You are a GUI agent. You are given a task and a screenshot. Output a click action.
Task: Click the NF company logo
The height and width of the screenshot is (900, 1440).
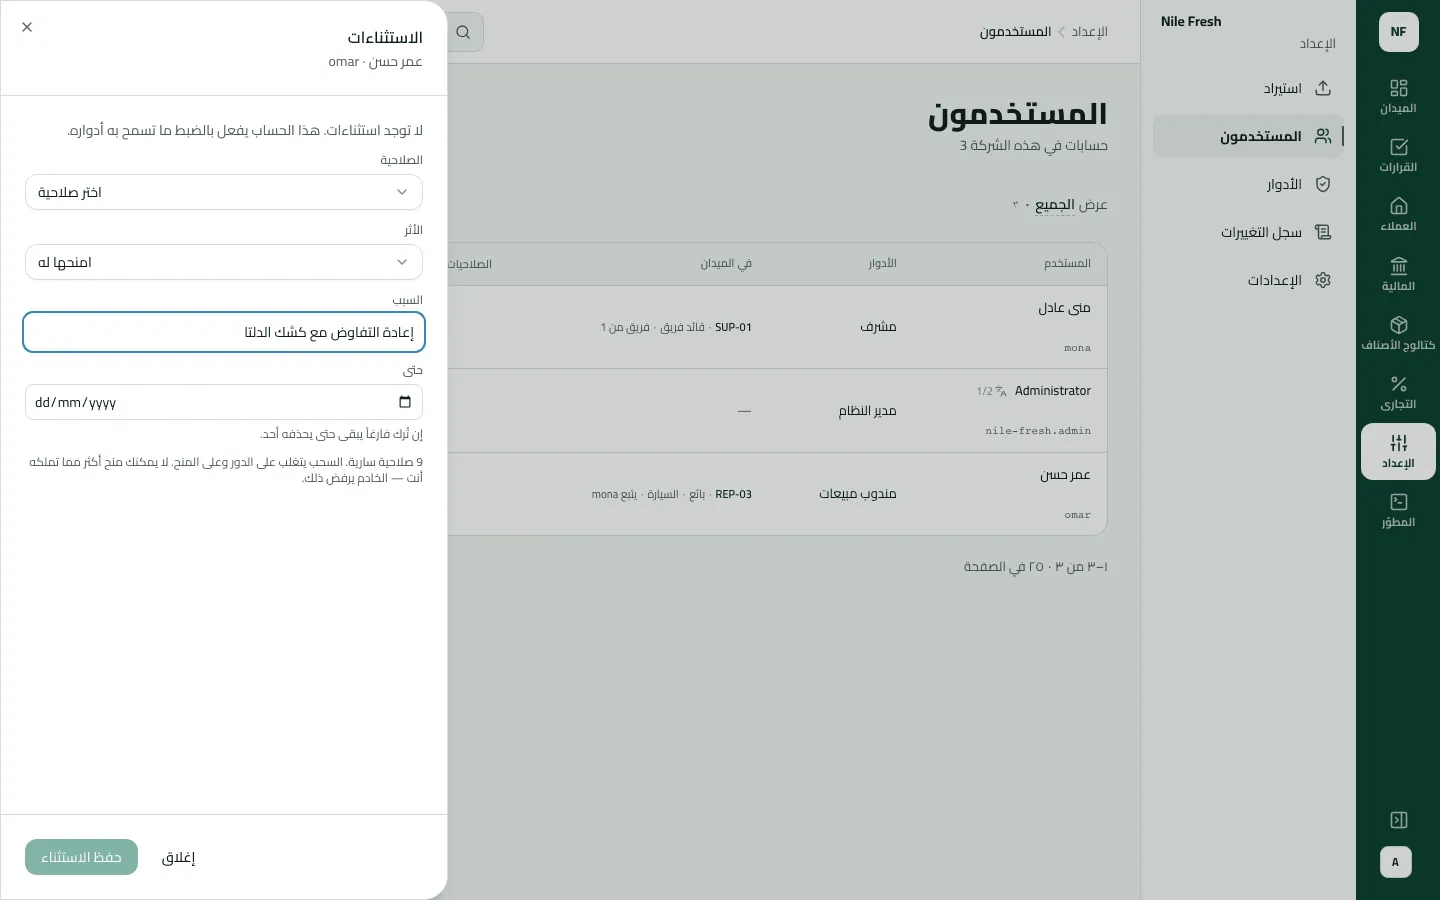1398,32
